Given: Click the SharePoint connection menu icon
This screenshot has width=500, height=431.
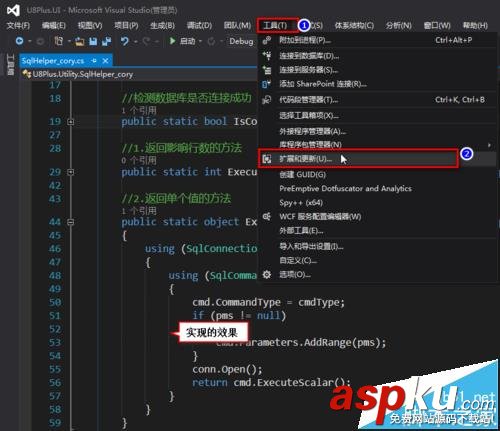Looking at the screenshot, I should (x=267, y=84).
